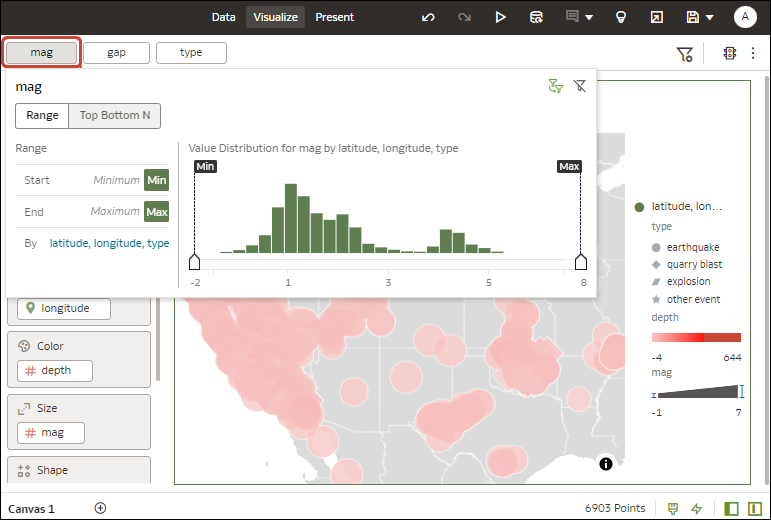Toggle the grammar panel layout icon in the status bar
This screenshot has width=771, height=520.
pyautogui.click(x=754, y=509)
